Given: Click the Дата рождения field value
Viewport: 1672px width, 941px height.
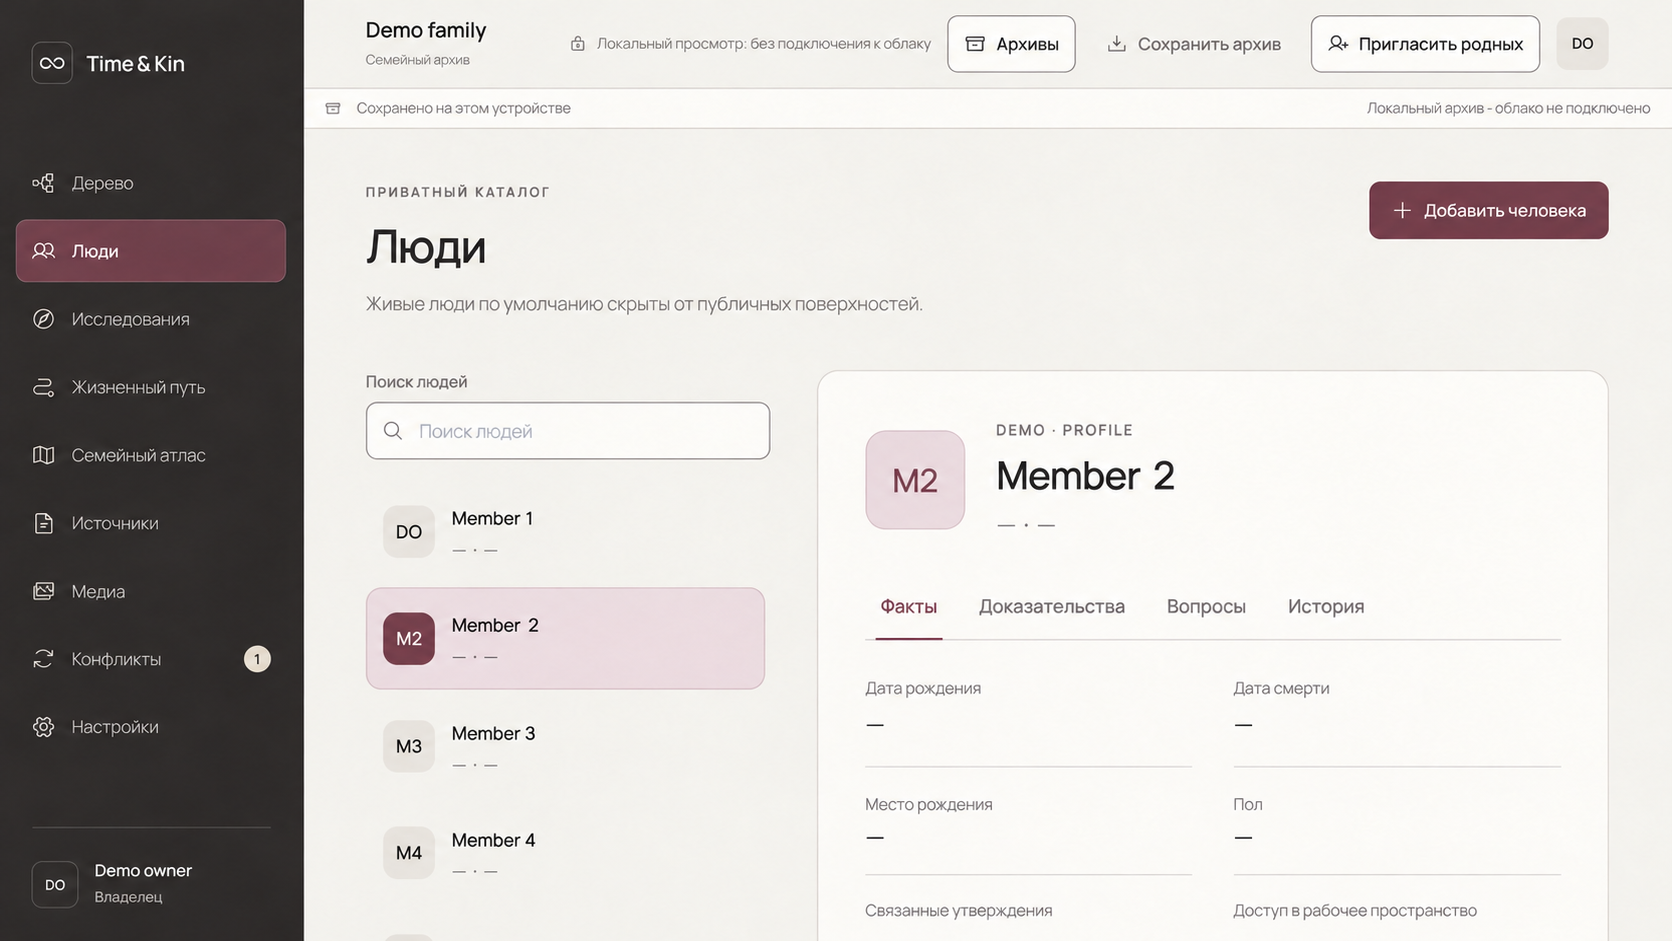Looking at the screenshot, I should coord(875,724).
